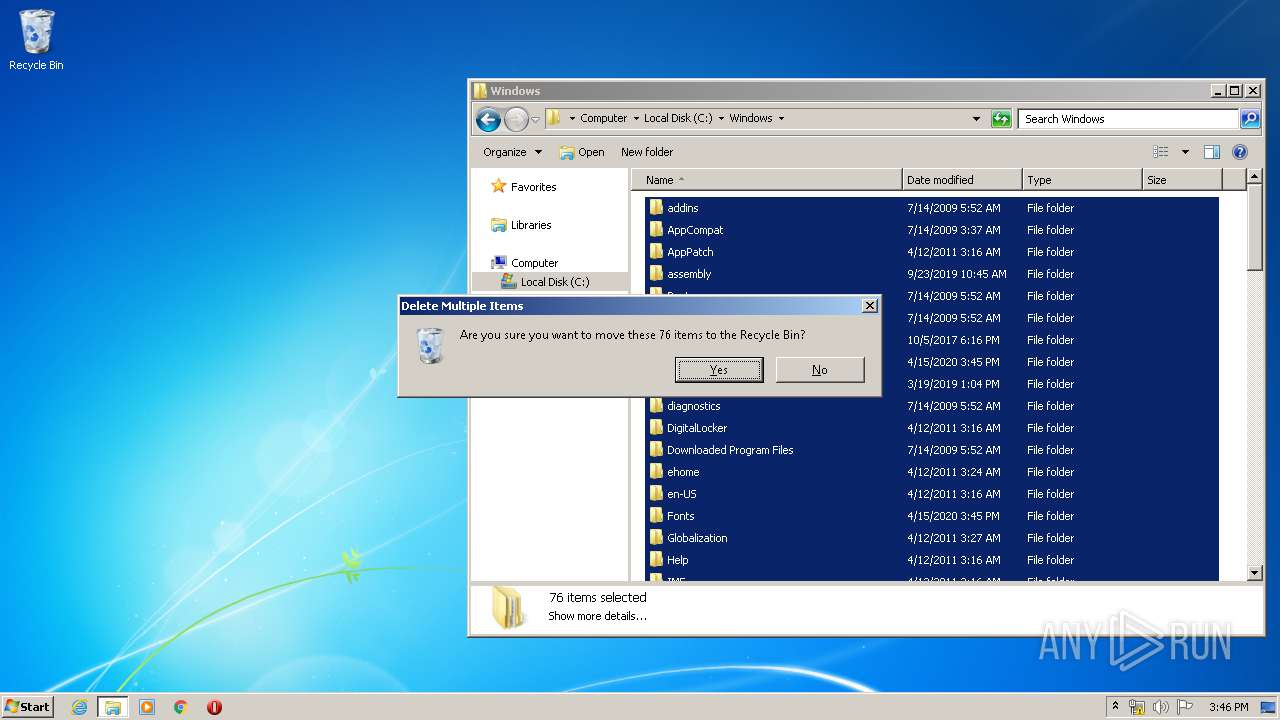This screenshot has width=1280, height=720.
Task: Select Favorites in the navigation pane
Action: 533,187
